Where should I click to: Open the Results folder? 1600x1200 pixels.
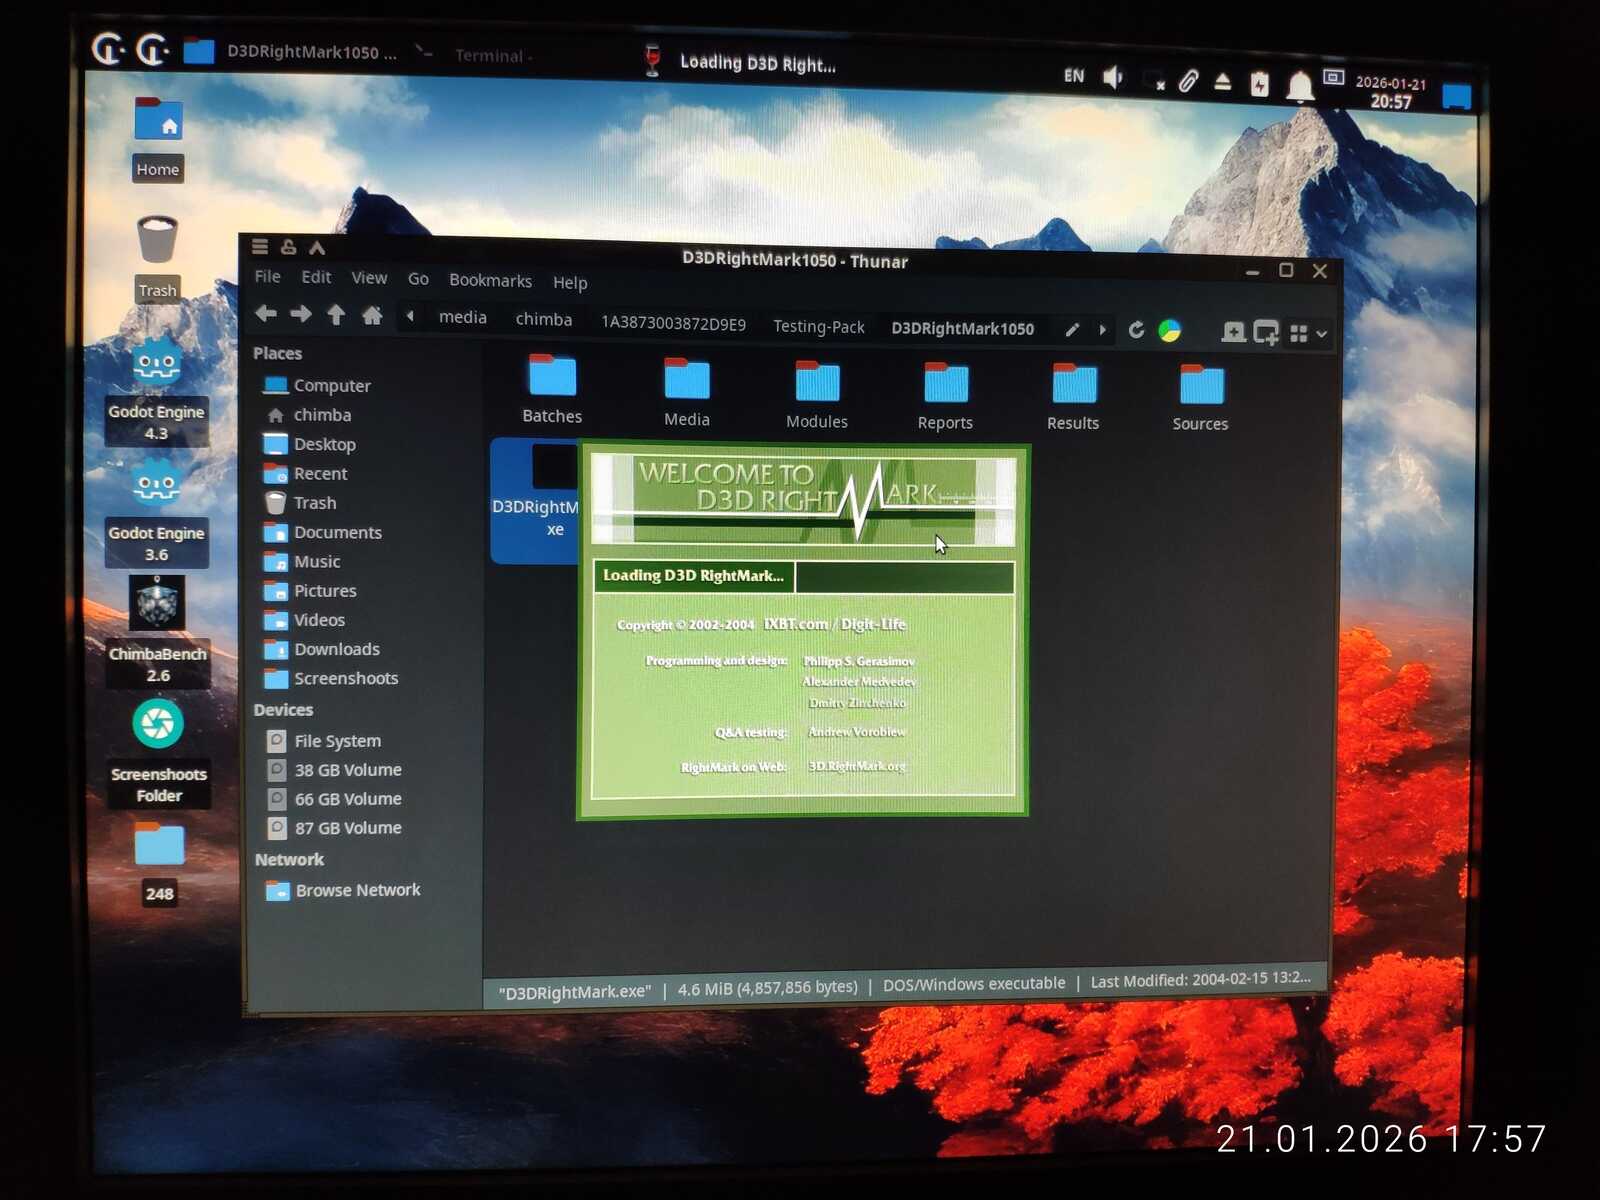click(1073, 398)
